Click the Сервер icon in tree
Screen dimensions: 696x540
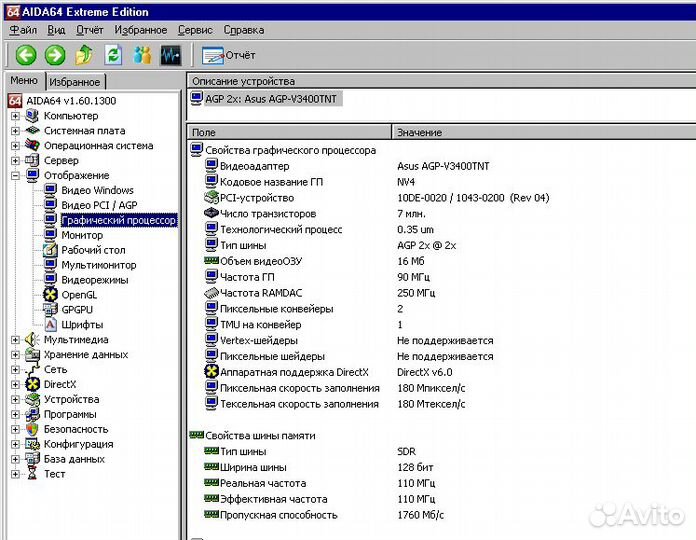coord(32,161)
